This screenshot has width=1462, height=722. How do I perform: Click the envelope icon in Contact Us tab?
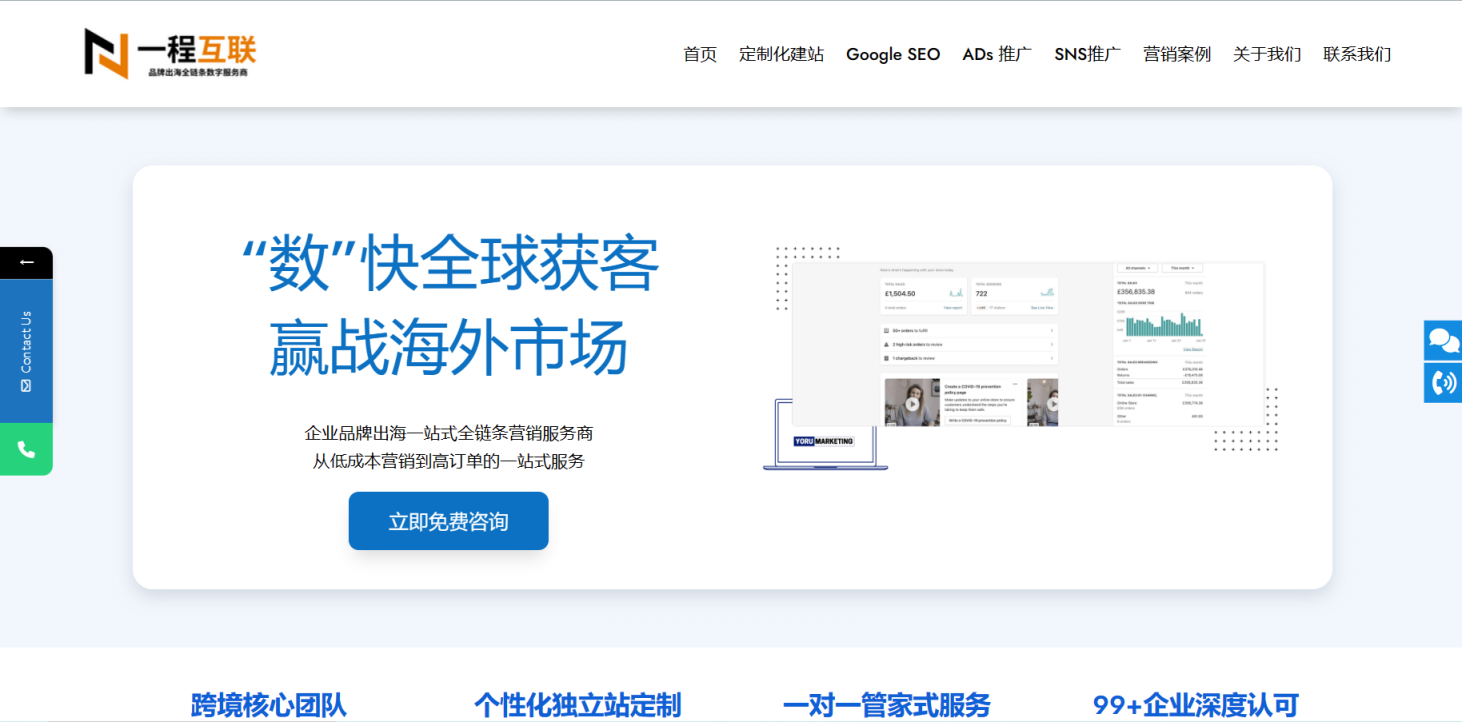[26, 384]
